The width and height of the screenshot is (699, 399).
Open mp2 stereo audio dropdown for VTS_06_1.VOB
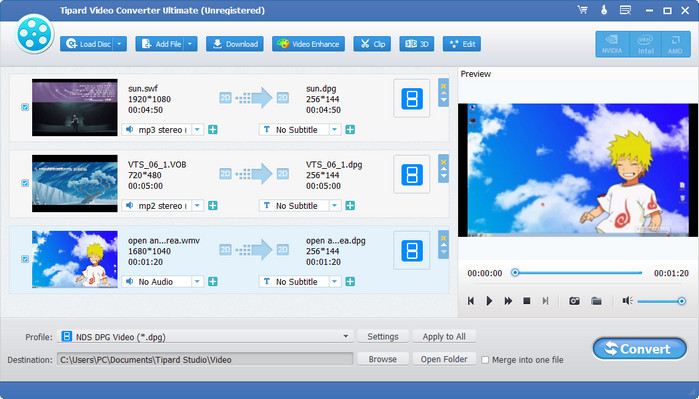(197, 206)
